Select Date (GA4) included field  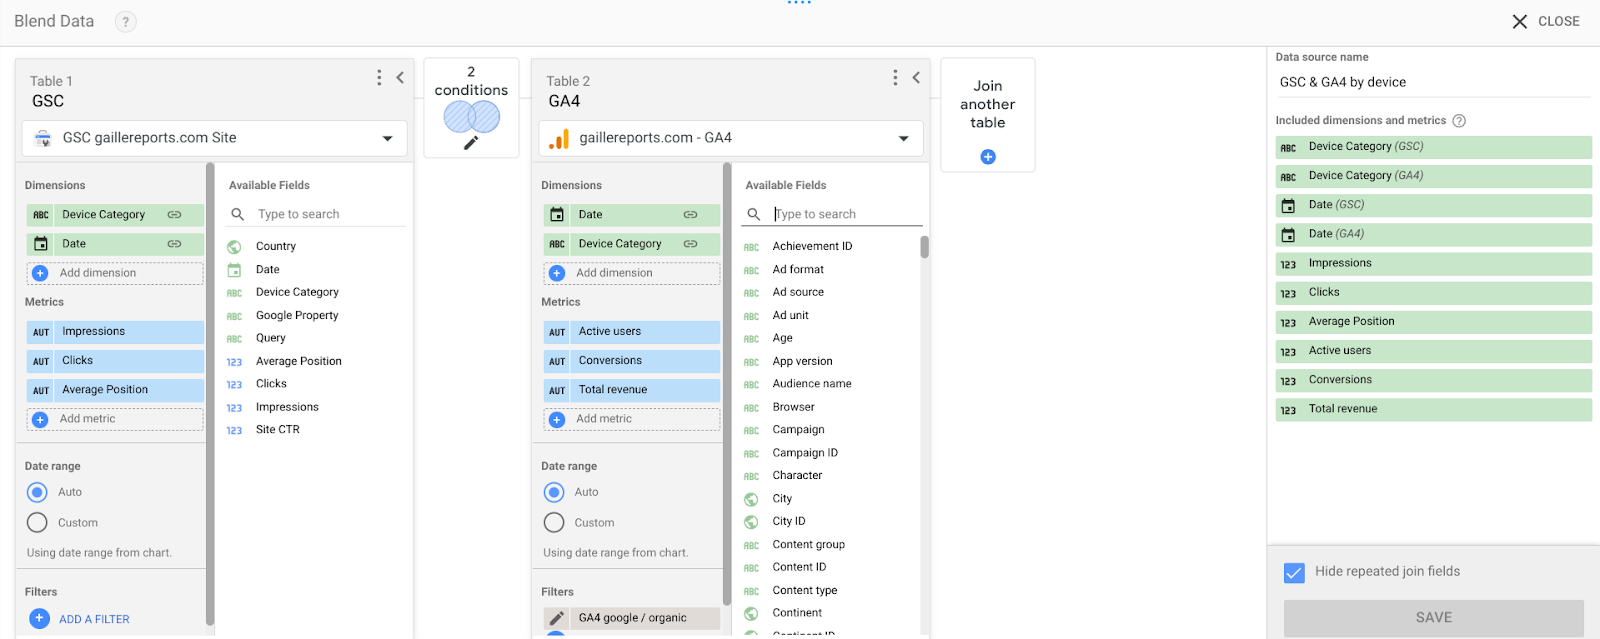pos(1434,234)
